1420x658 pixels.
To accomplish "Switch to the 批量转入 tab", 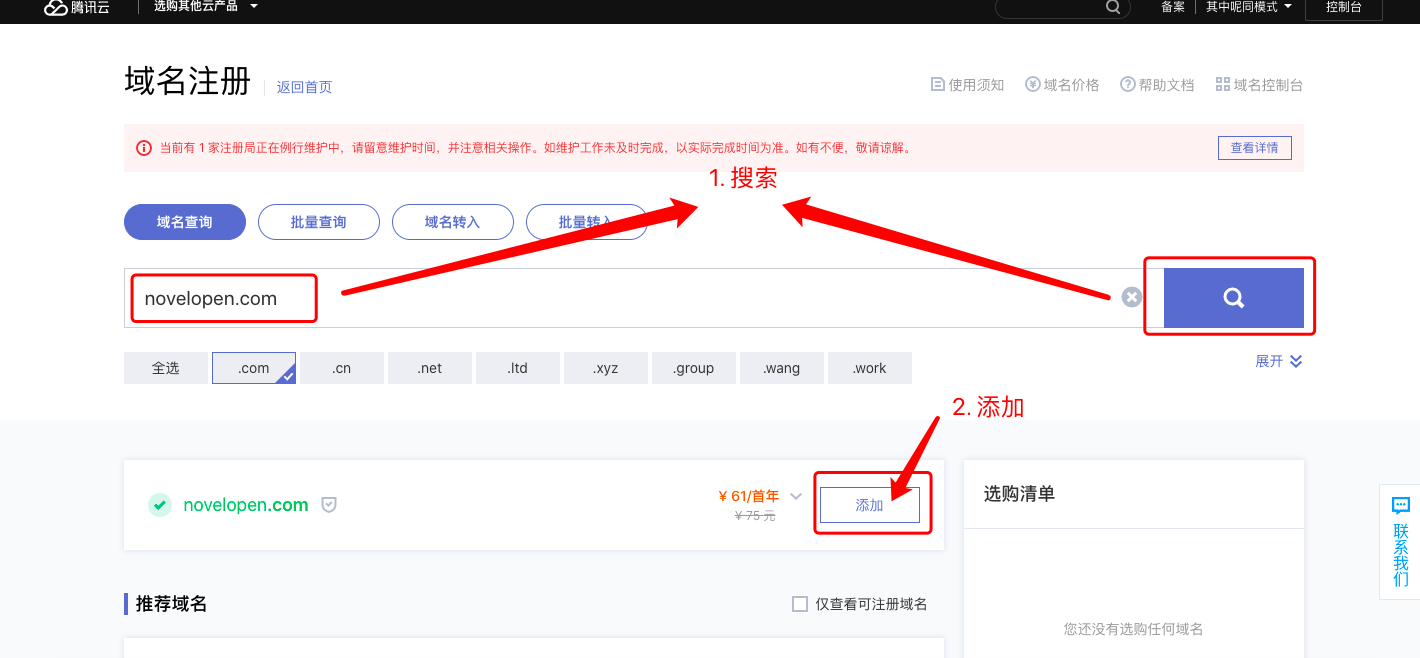I will pos(587,222).
